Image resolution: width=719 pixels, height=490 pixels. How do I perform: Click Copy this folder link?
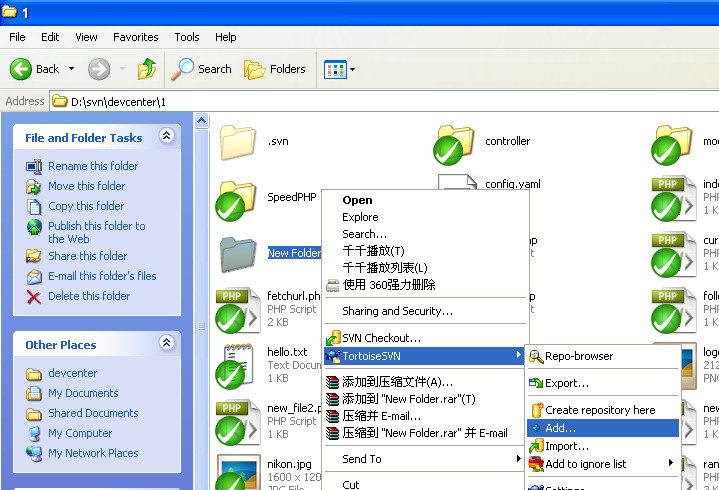point(86,206)
